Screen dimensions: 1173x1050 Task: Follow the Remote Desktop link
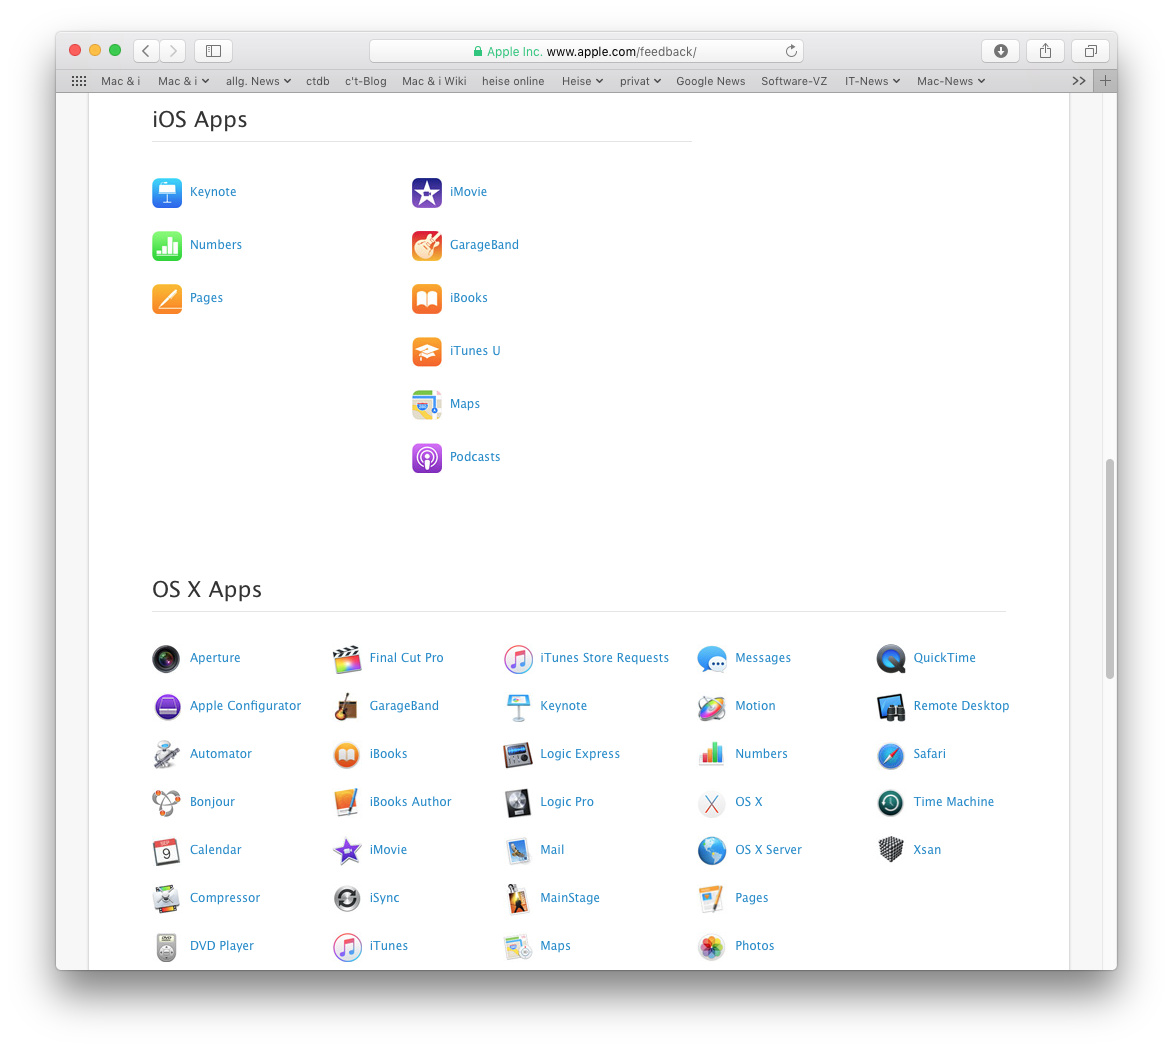tap(961, 706)
